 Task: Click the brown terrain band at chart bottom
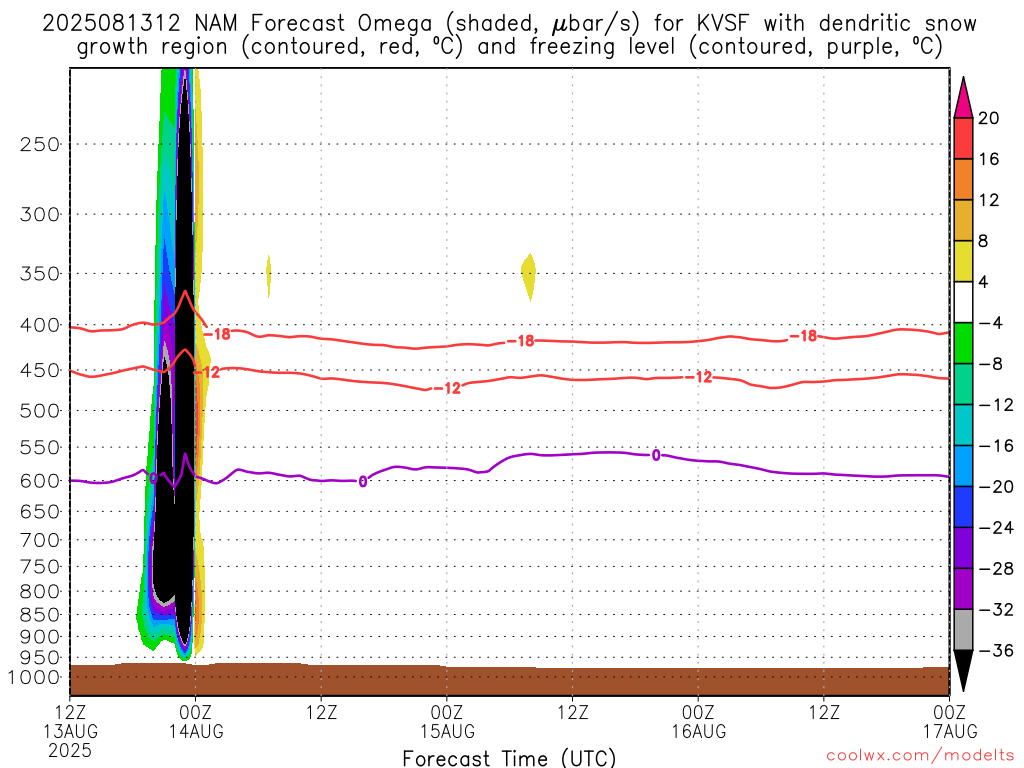(509, 679)
